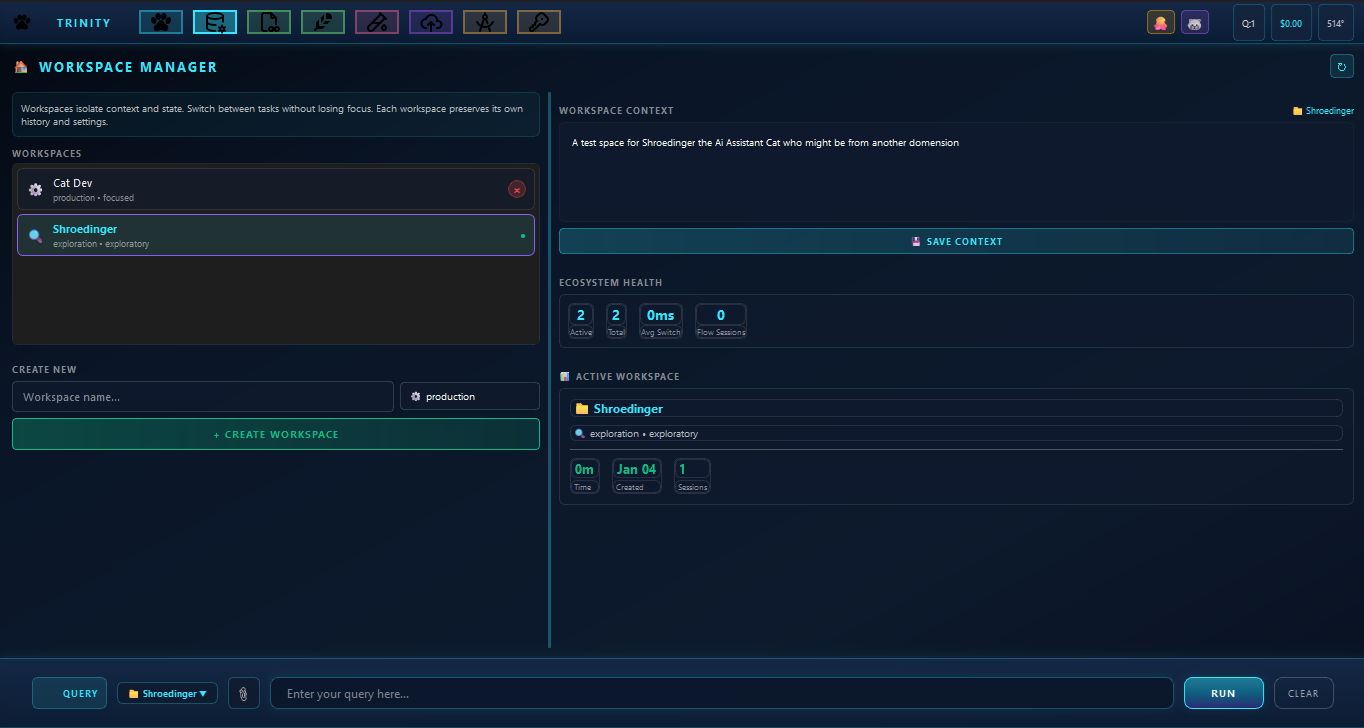Image resolution: width=1364 pixels, height=728 pixels.
Task: Open the test tube experiments tool
Action: pos(376,21)
